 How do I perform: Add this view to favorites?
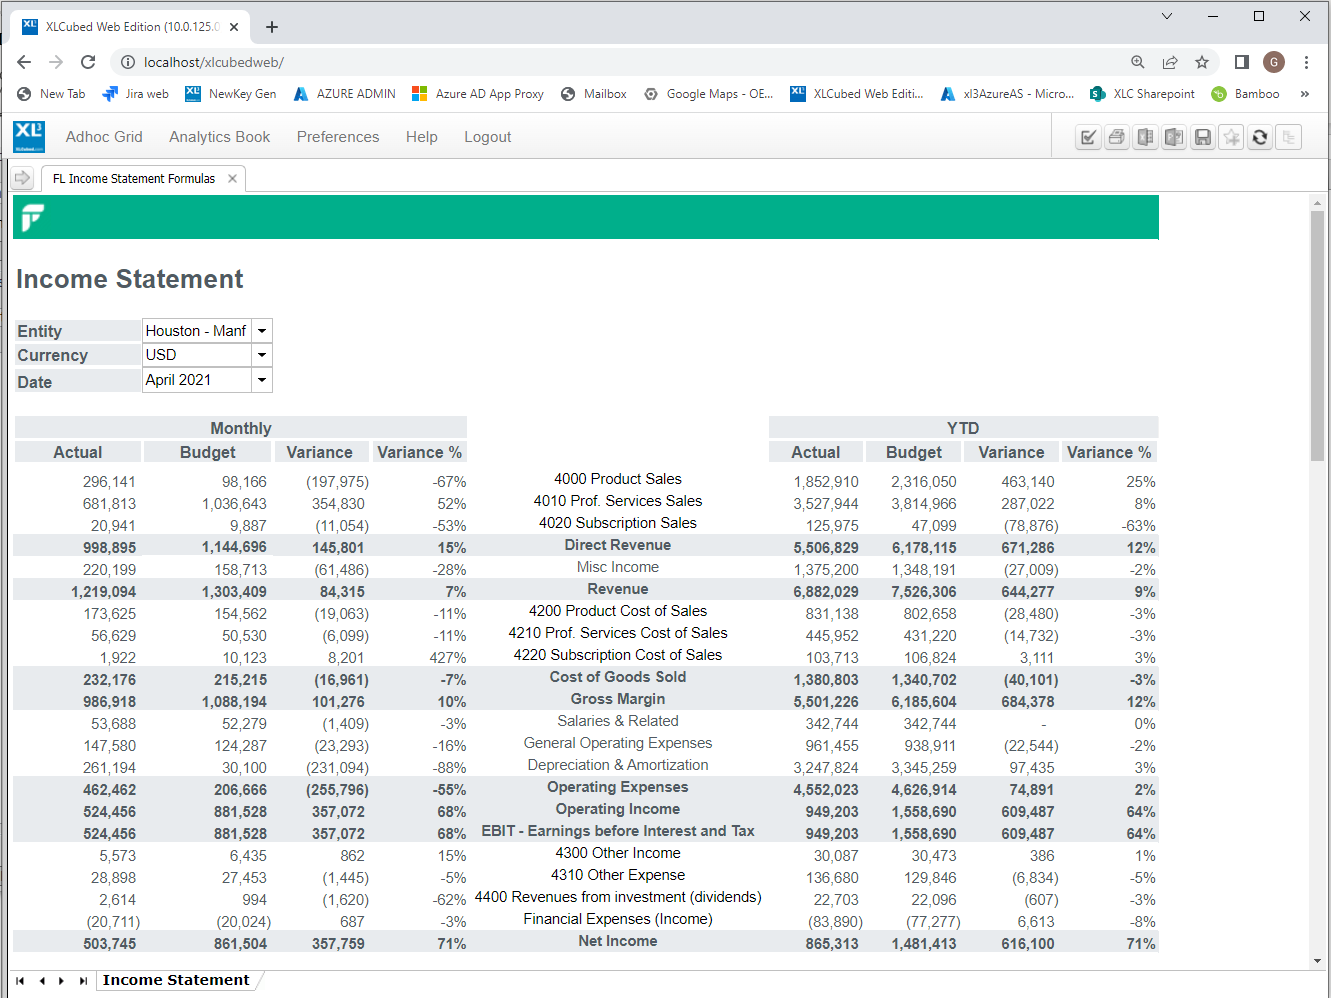click(1232, 137)
